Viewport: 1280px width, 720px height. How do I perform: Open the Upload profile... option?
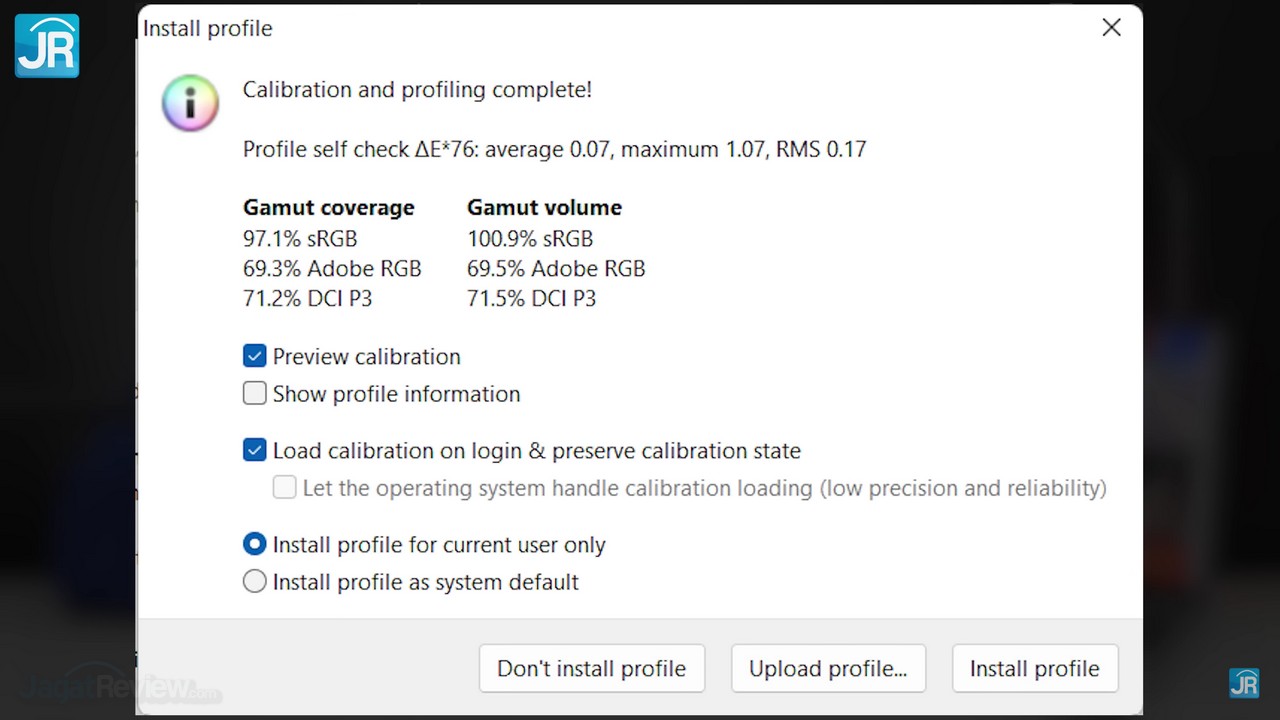828,668
